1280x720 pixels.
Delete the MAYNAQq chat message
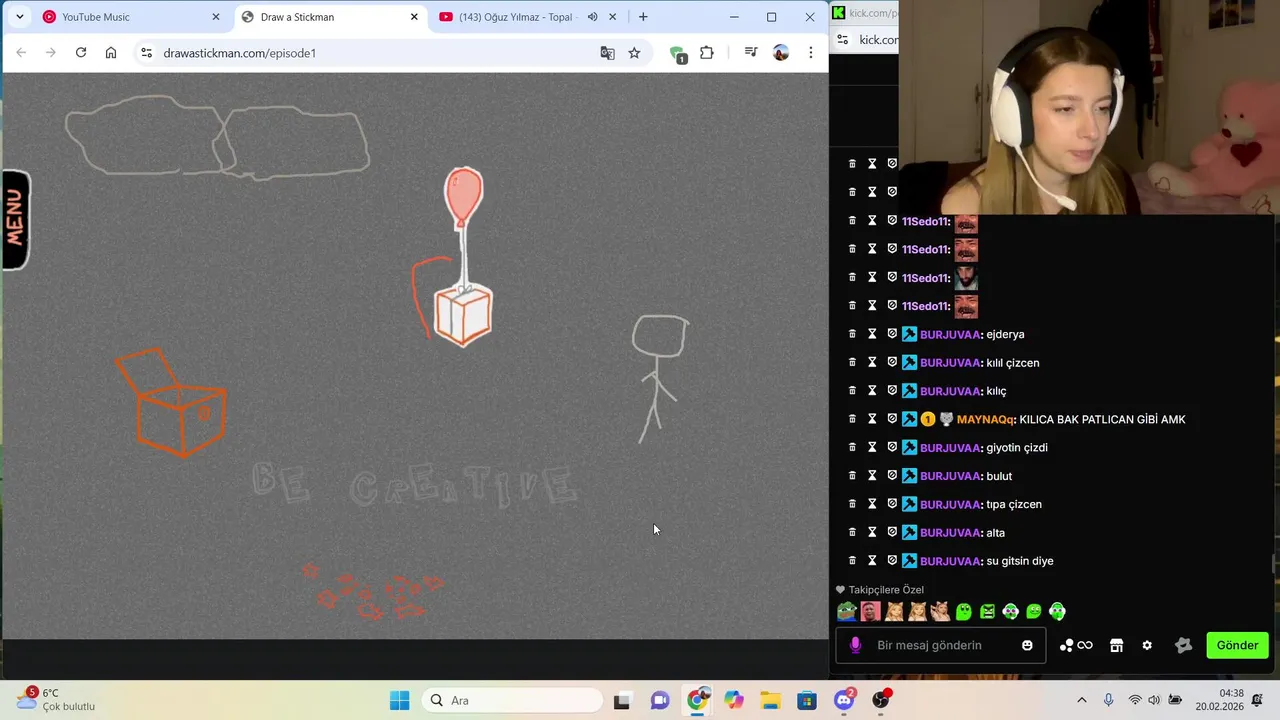click(x=852, y=419)
